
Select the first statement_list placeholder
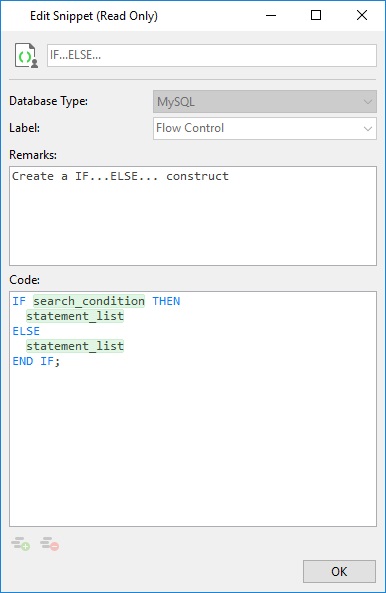[x=75, y=316]
